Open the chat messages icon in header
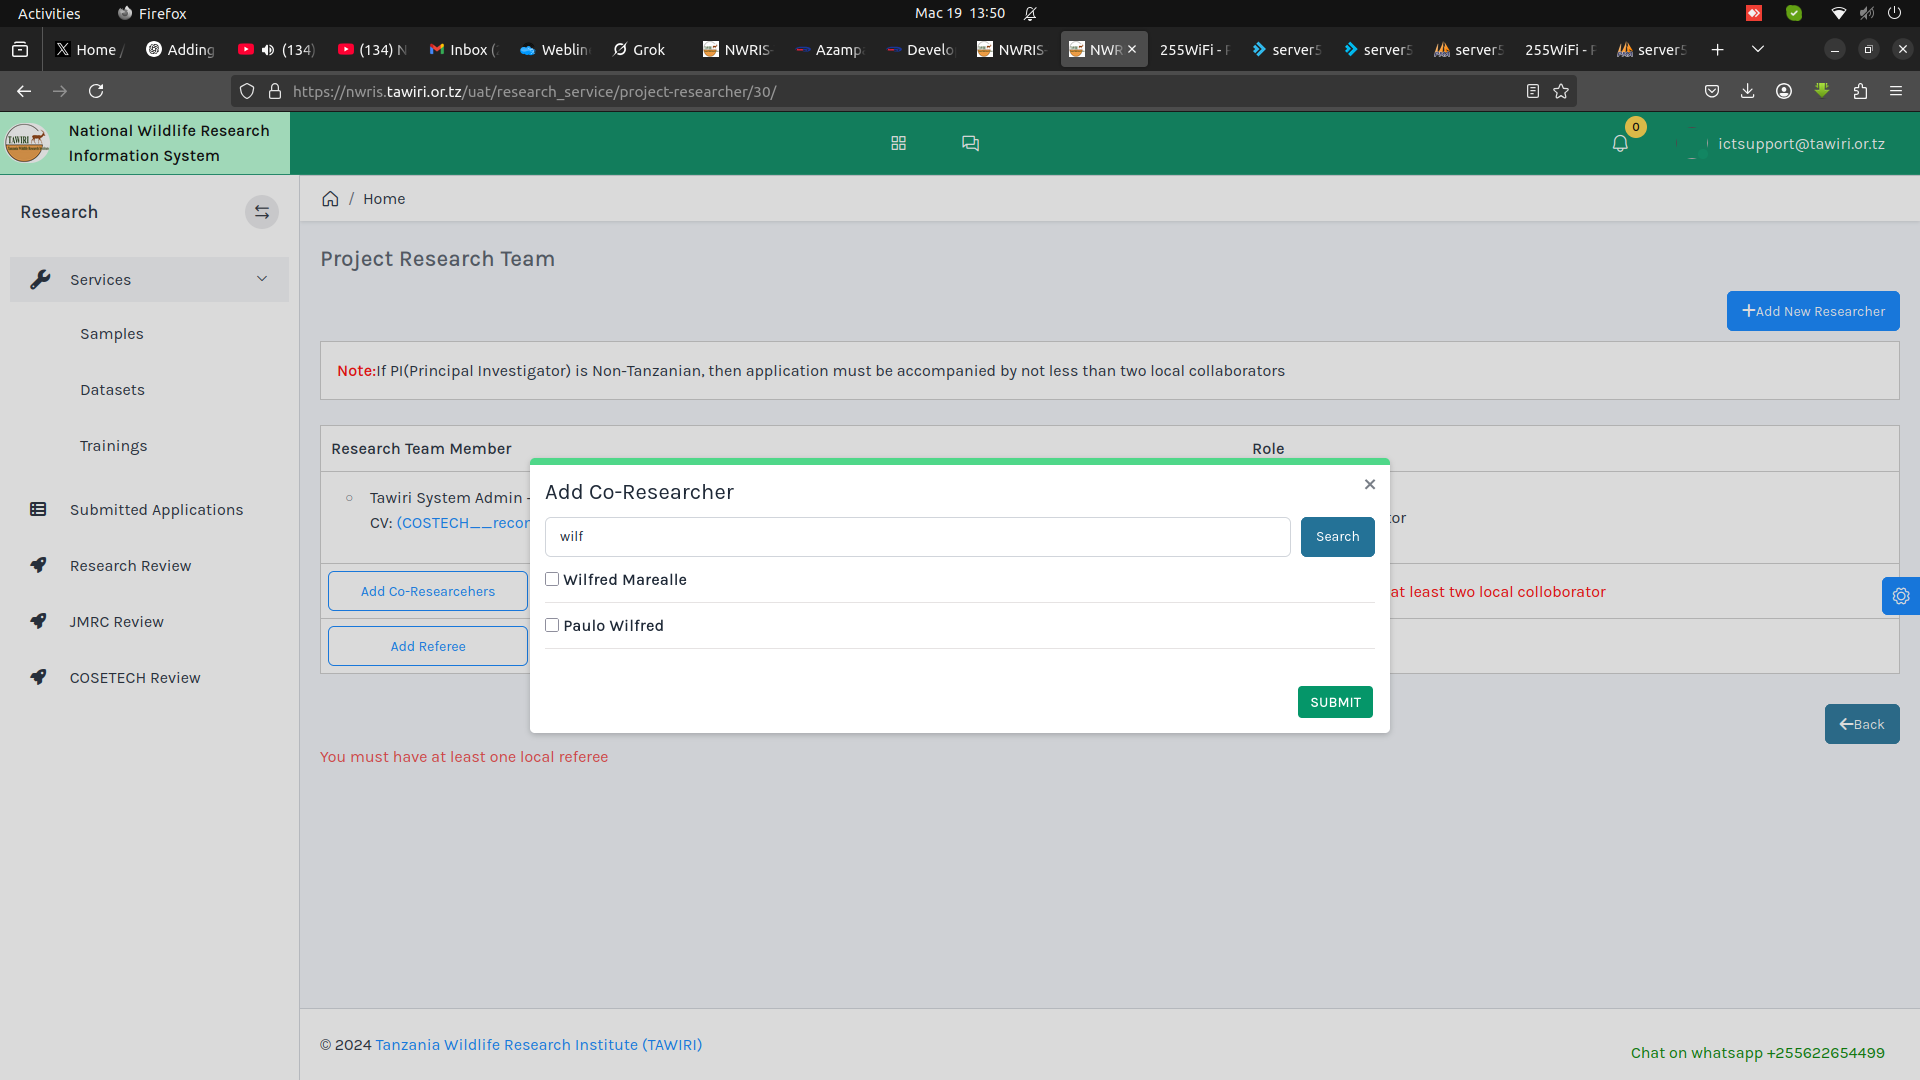The height and width of the screenshot is (1080, 1920). point(970,144)
